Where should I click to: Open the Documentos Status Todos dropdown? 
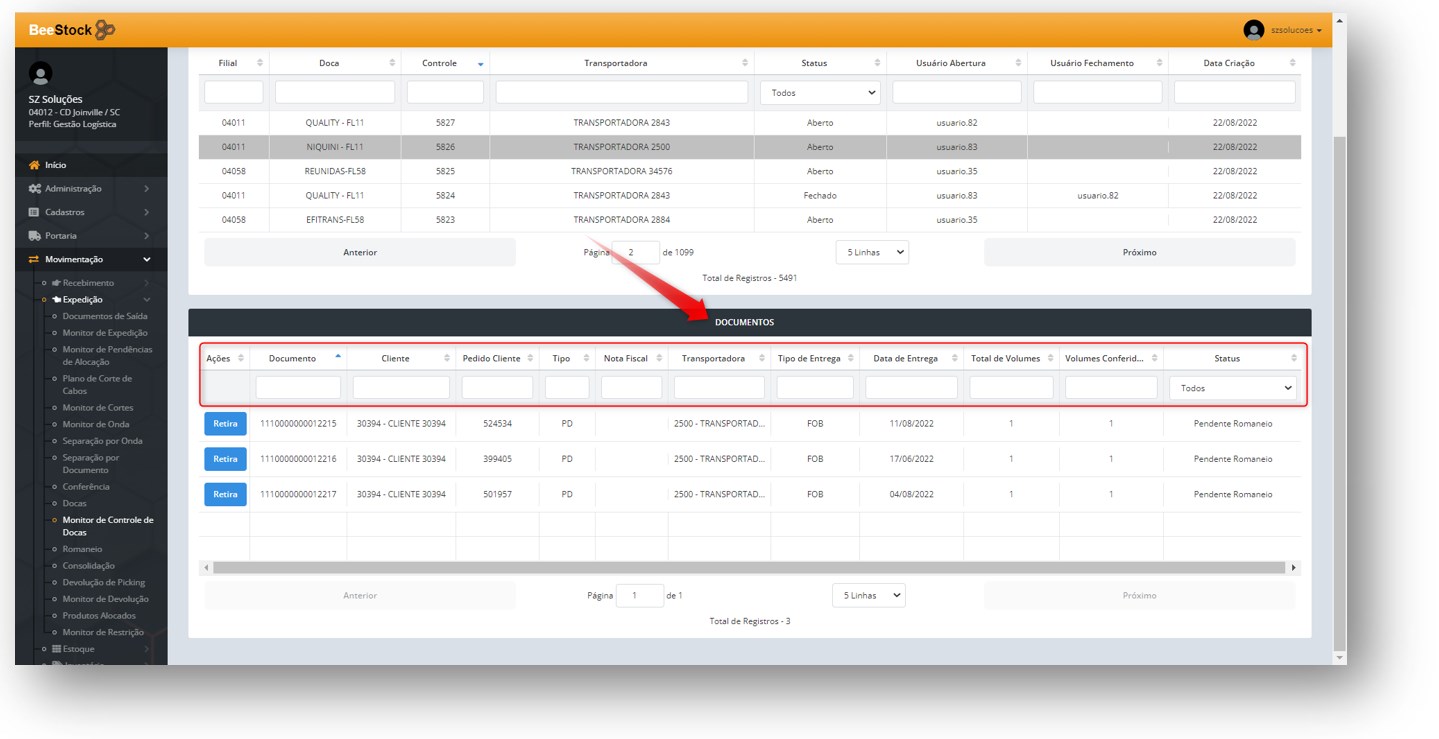[x=1235, y=388]
